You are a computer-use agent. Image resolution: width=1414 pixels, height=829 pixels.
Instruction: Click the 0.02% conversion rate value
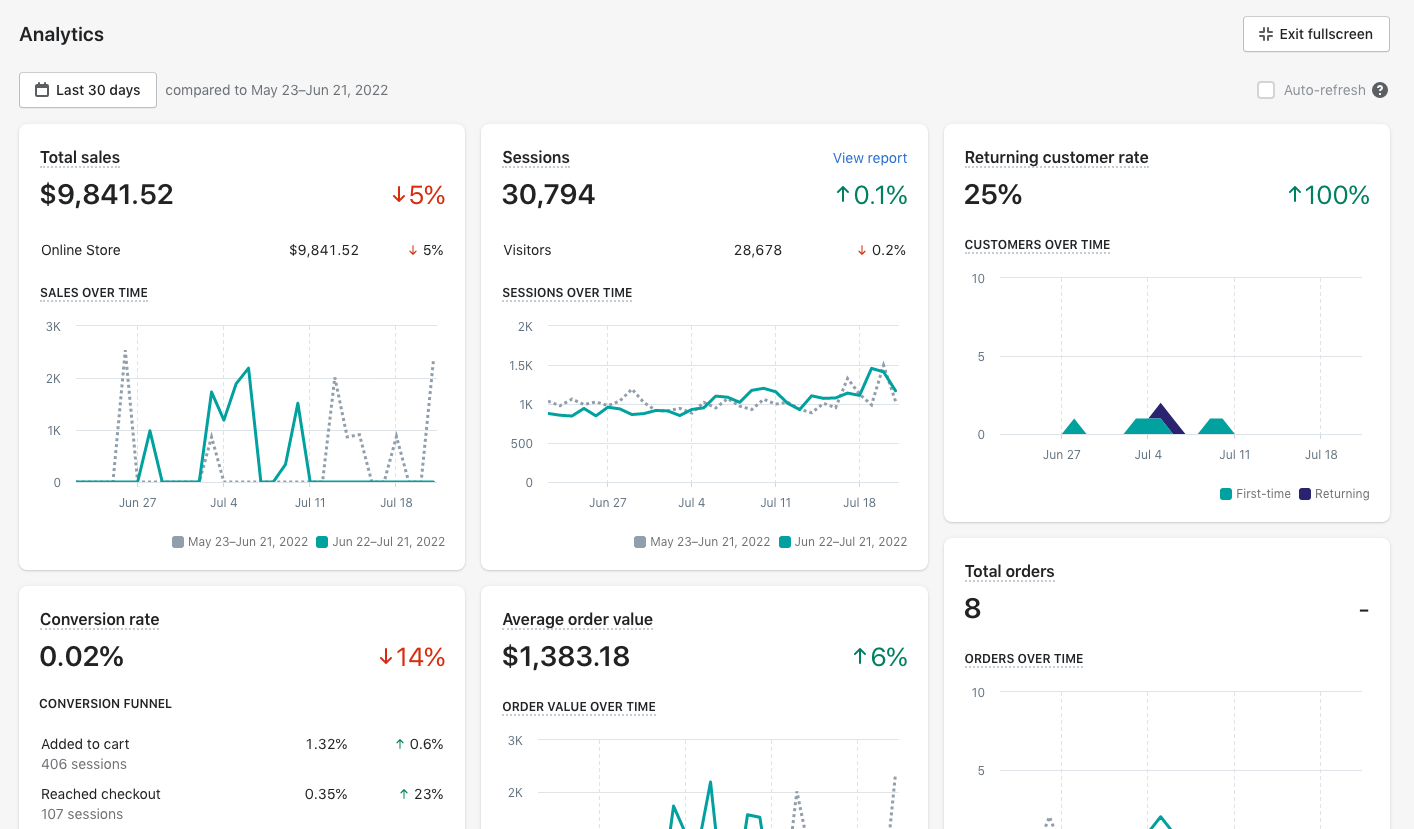[82, 656]
